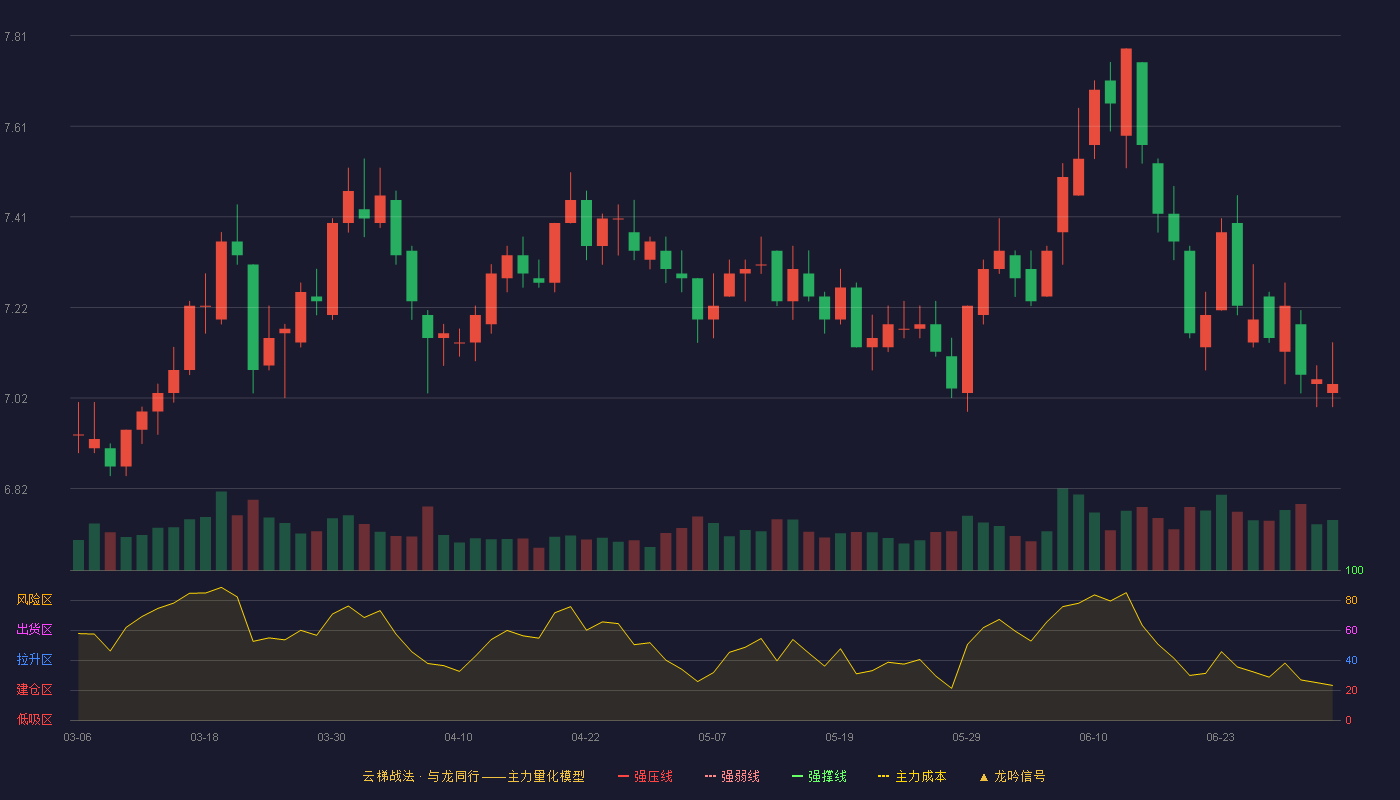The width and height of the screenshot is (1400, 800).
Task: Select the 04-10 date label
Action: tap(458, 737)
